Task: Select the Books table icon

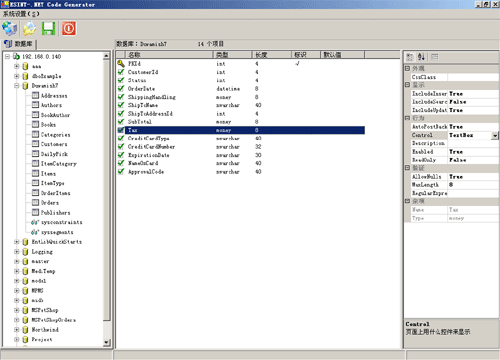Action: 35,125
